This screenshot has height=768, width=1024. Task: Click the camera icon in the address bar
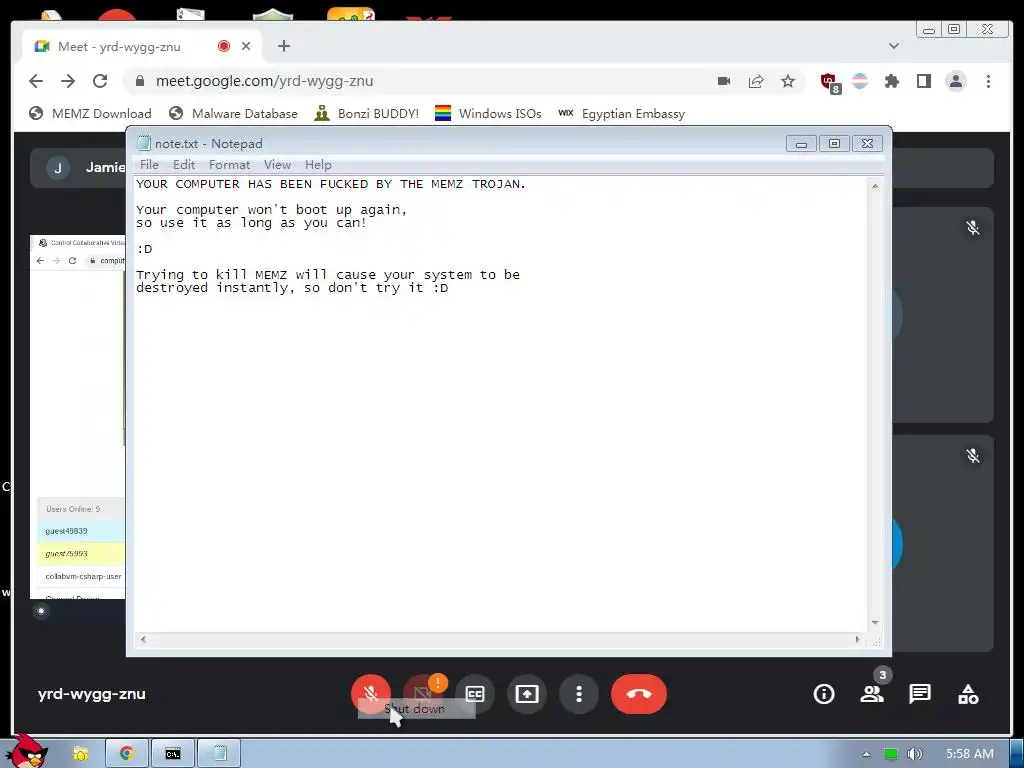point(724,81)
